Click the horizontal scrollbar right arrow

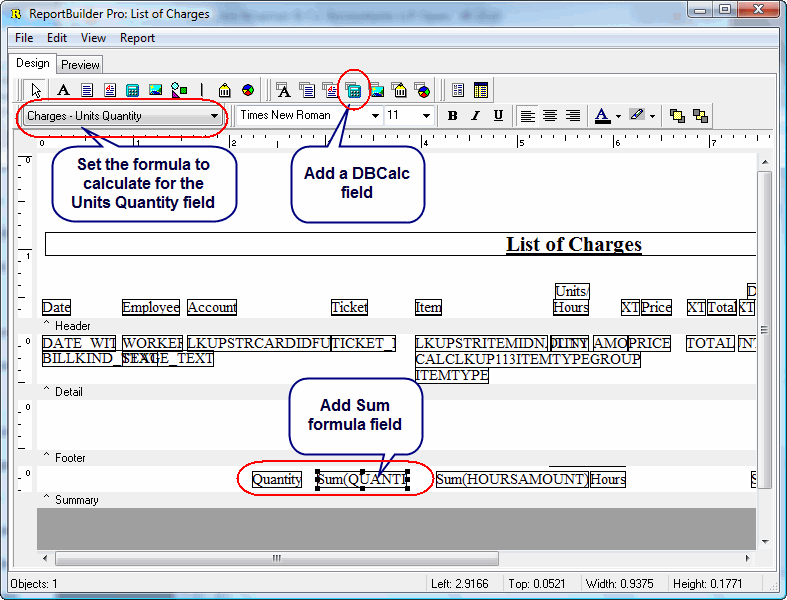click(x=749, y=558)
